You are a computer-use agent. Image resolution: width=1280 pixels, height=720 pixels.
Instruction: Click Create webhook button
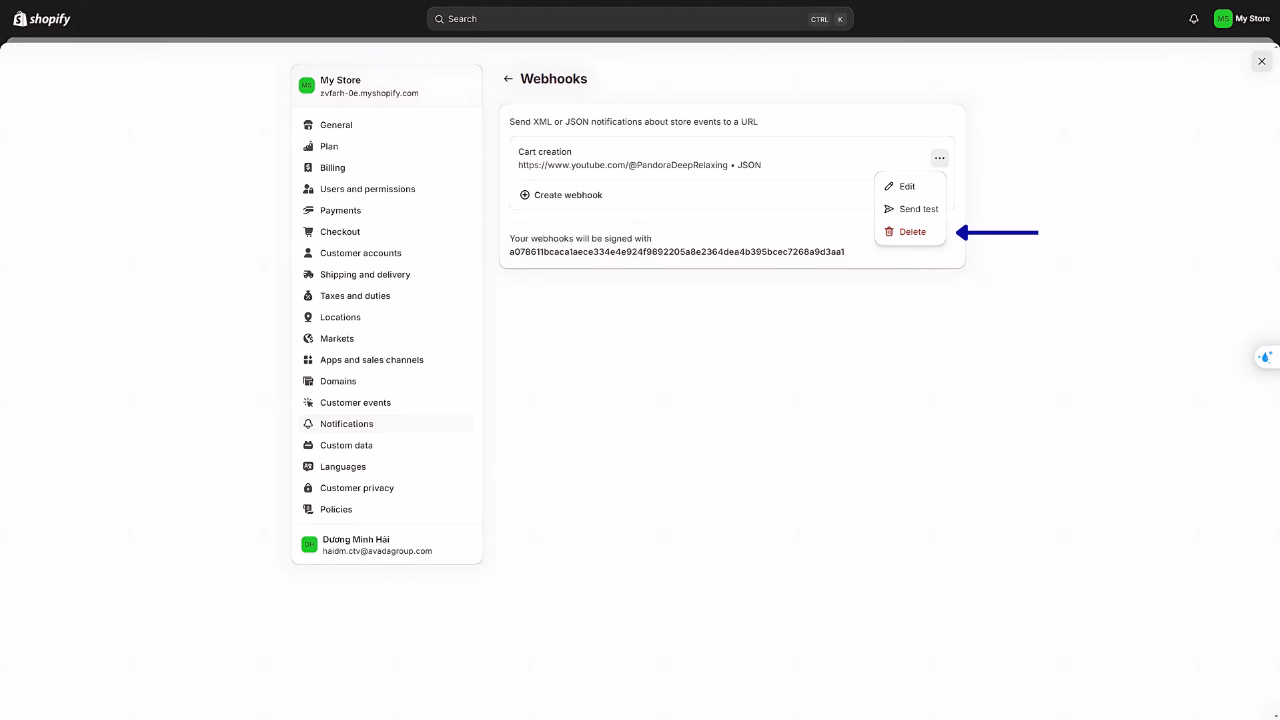pos(561,195)
